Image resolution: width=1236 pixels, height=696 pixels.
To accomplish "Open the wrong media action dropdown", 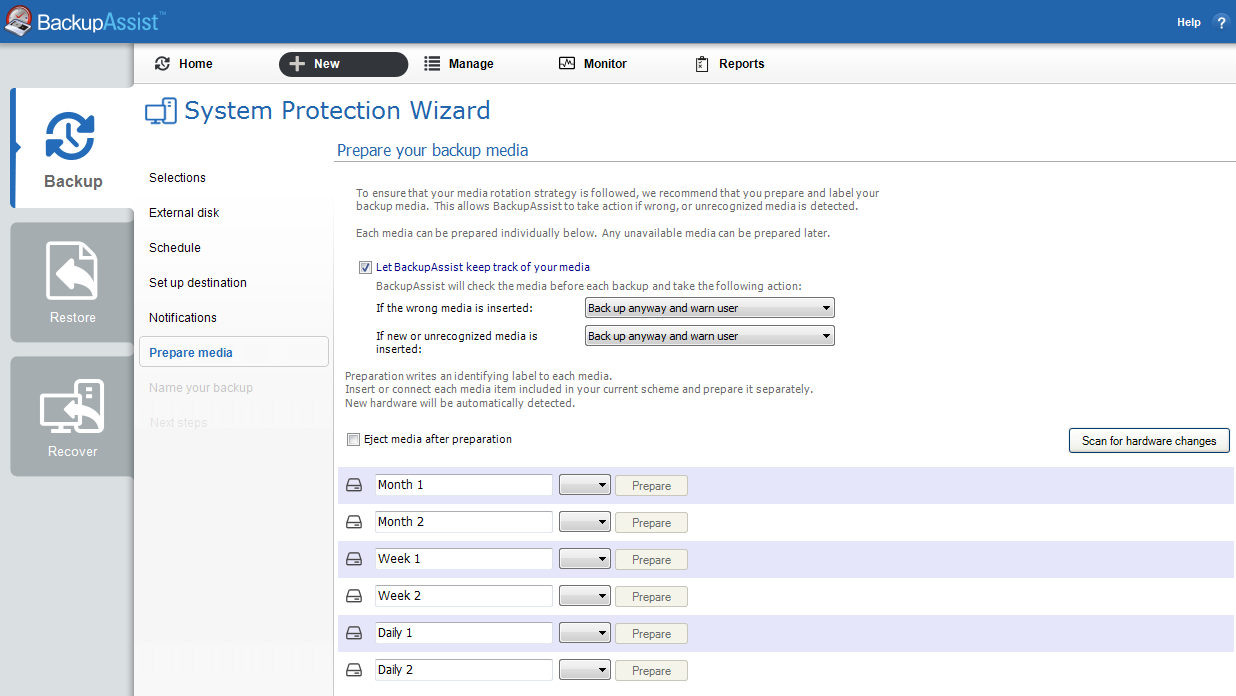I will click(710, 308).
